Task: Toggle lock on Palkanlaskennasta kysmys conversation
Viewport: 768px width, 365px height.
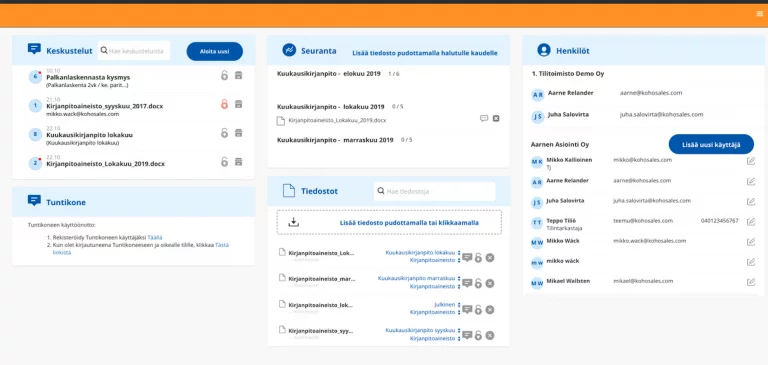Action: click(224, 75)
